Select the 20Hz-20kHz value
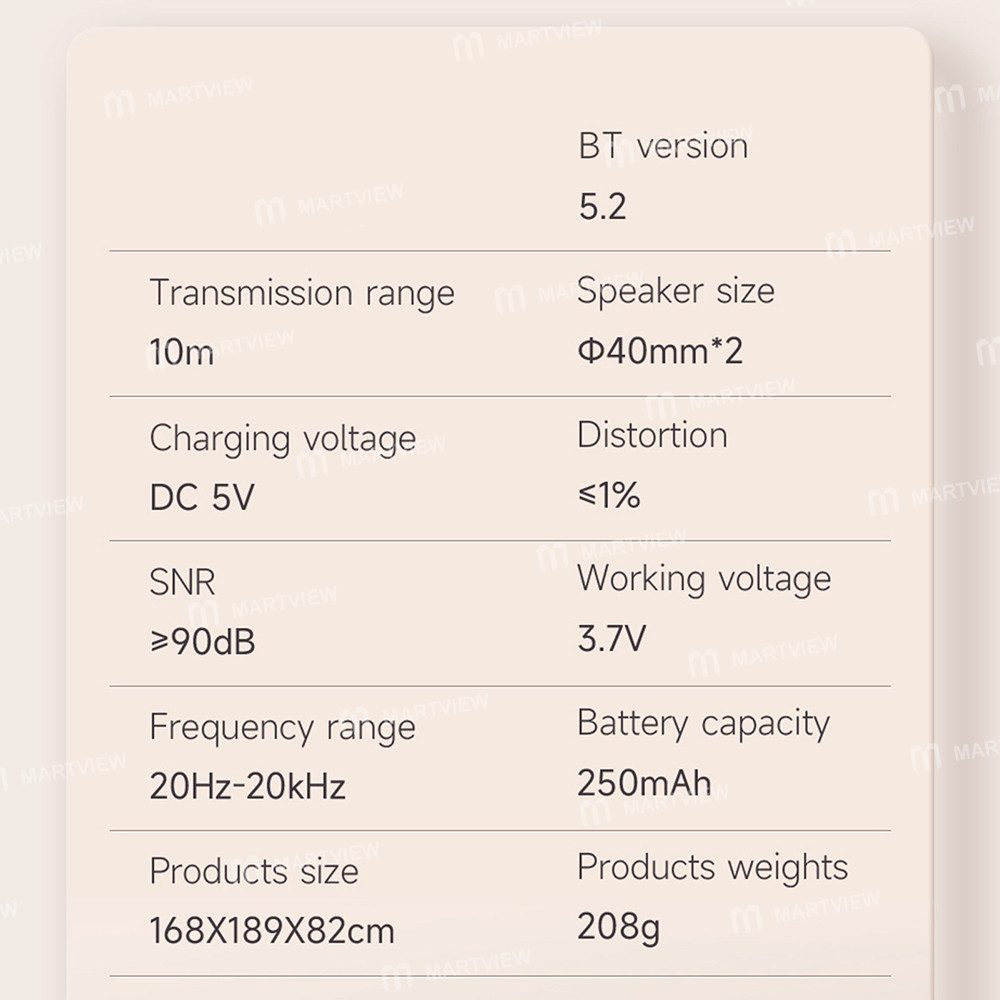This screenshot has width=1000, height=1000. (247, 787)
